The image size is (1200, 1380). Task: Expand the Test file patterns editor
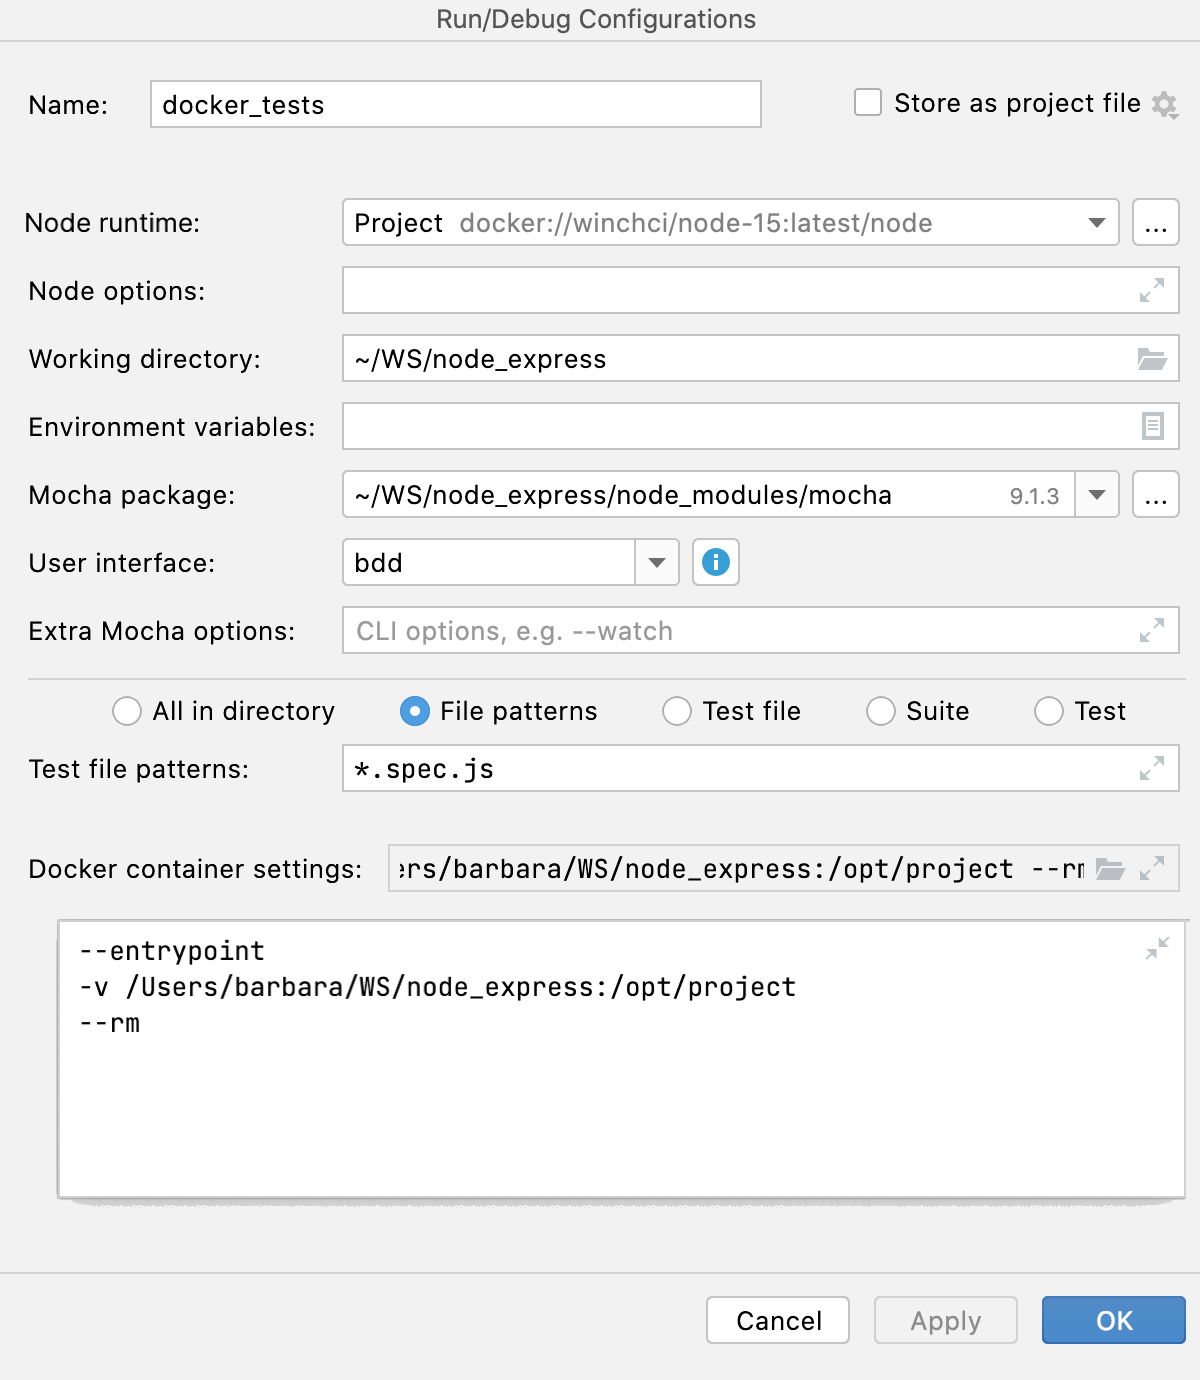click(x=1154, y=768)
